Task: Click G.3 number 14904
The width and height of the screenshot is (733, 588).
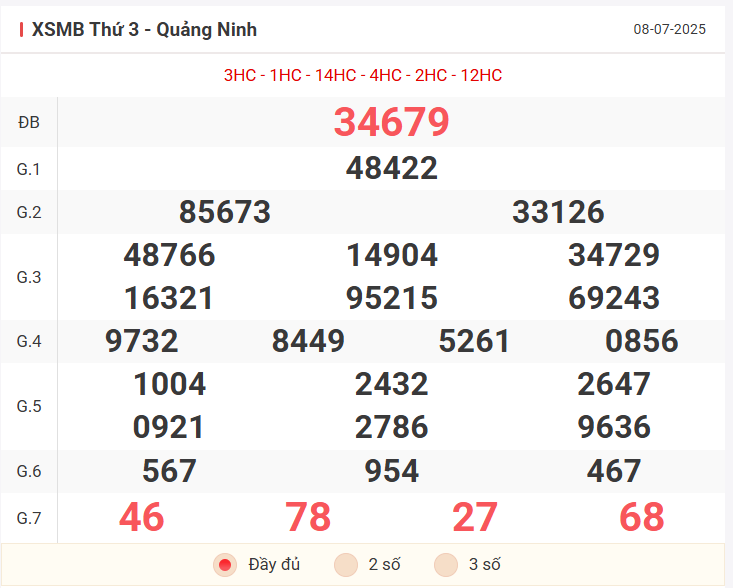Action: coord(392,255)
